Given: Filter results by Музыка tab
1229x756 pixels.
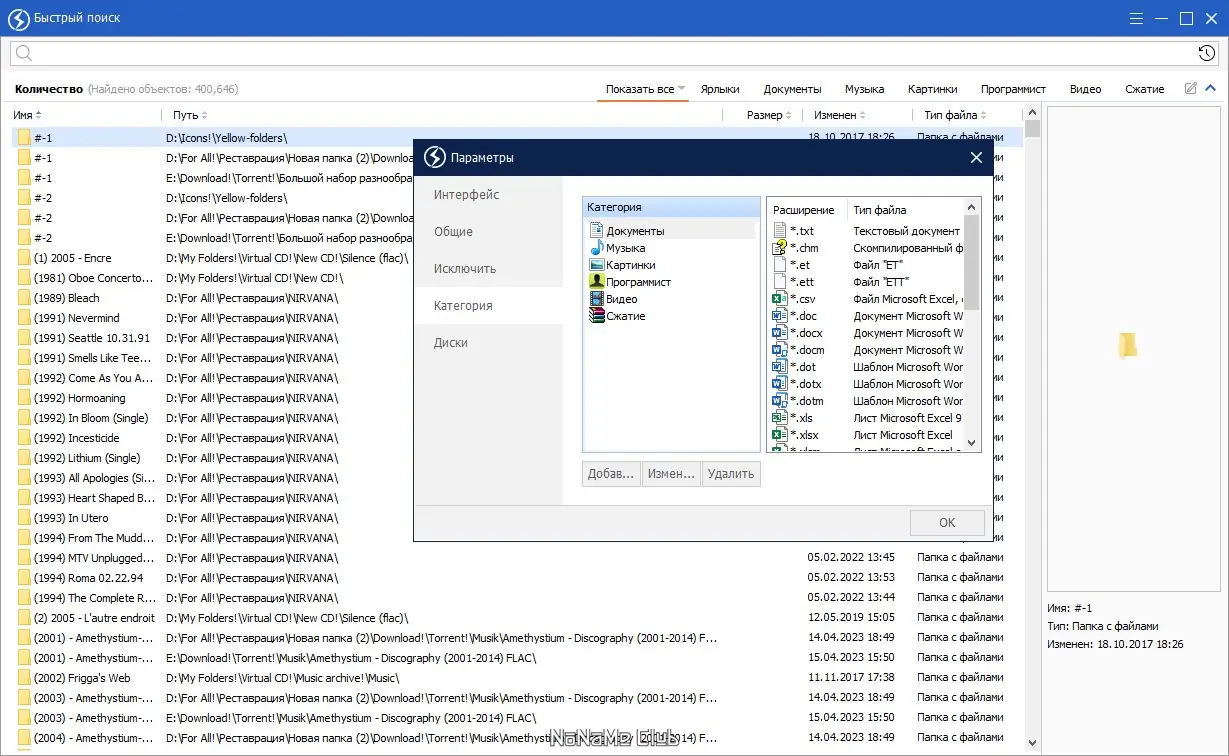Looking at the screenshot, I should coord(864,89).
